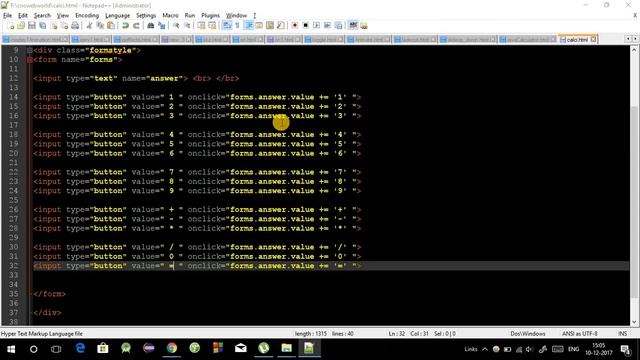This screenshot has height=360, width=640.
Task: Click line number 32 in the margin
Action: coord(13,266)
